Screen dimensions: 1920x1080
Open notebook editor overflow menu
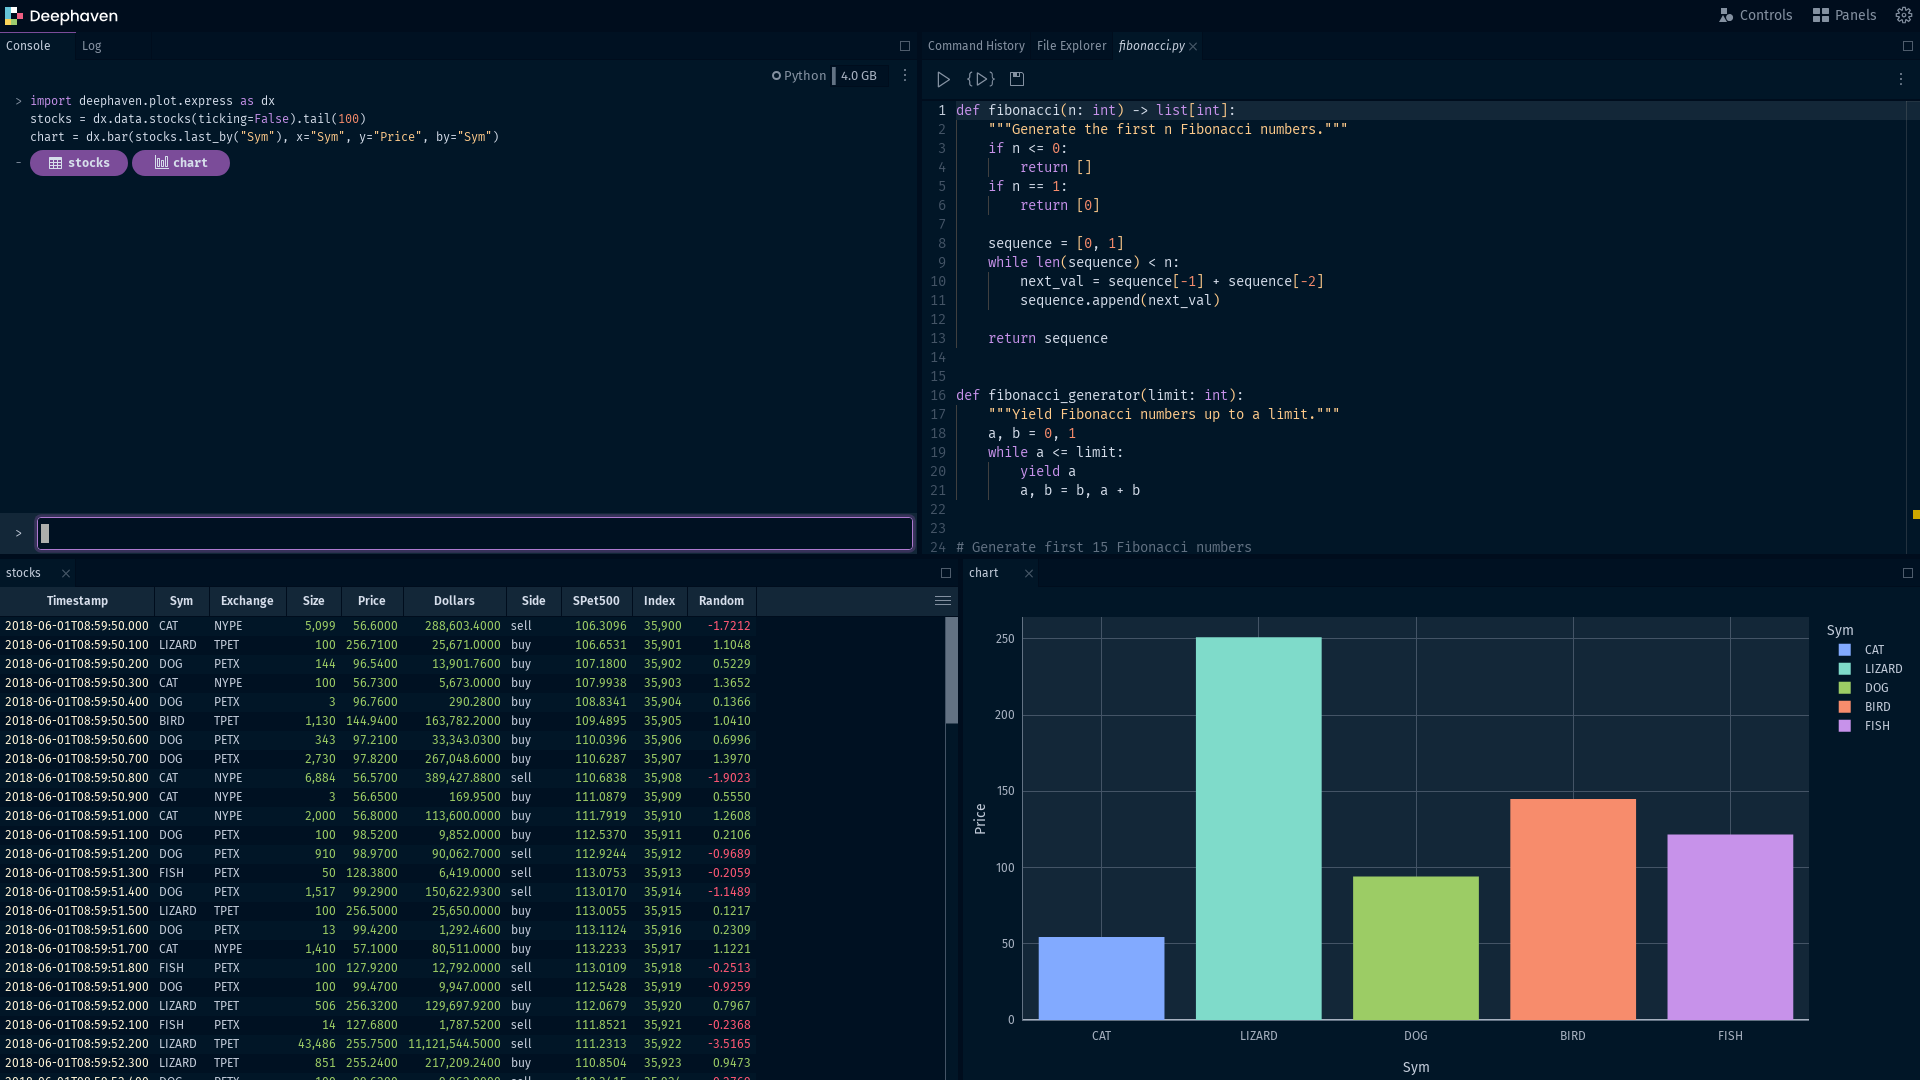[x=1901, y=79]
